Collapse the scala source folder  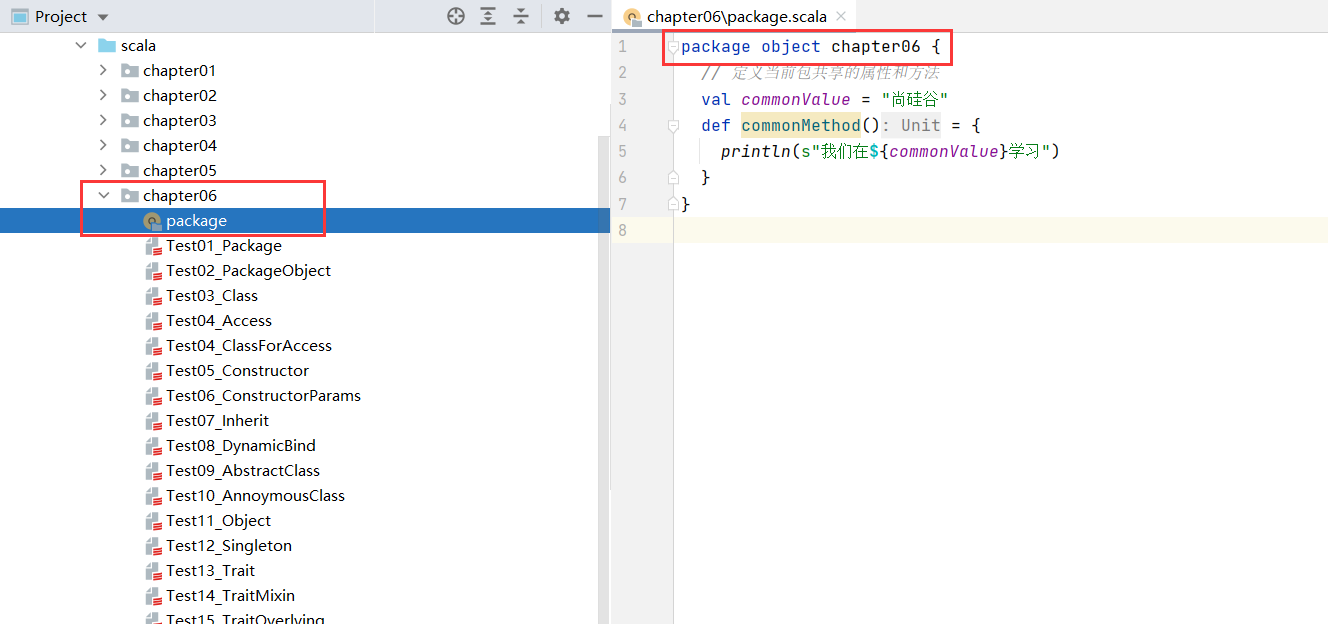pyautogui.click(x=82, y=46)
